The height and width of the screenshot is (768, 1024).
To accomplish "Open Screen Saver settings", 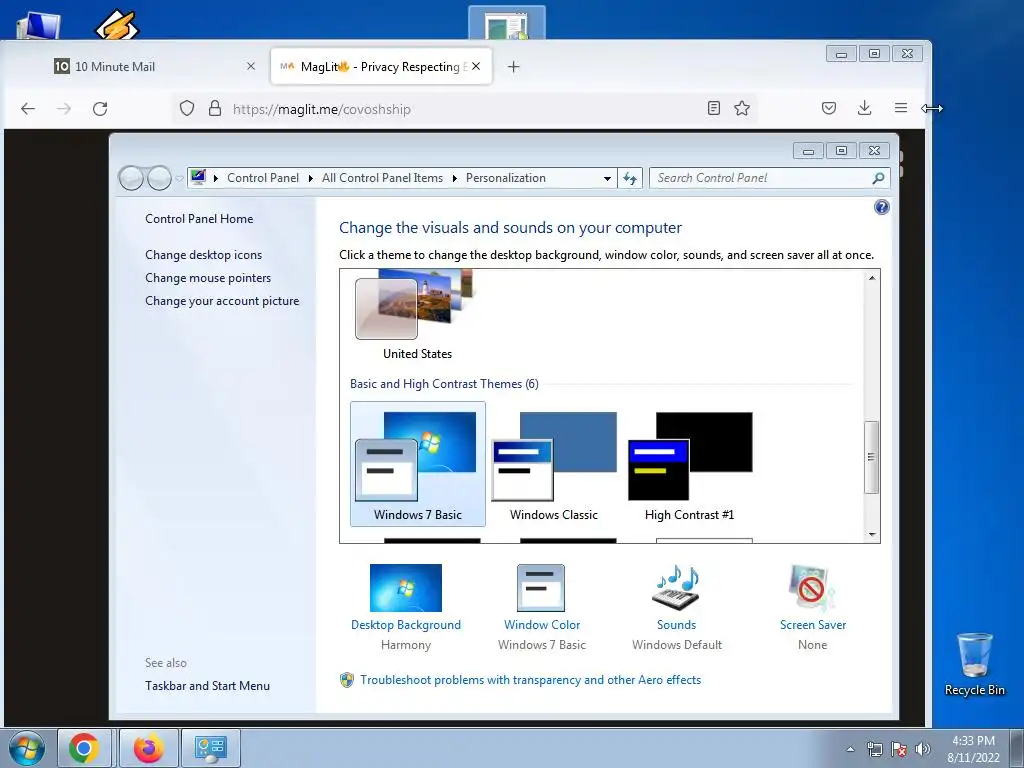I will (812, 607).
